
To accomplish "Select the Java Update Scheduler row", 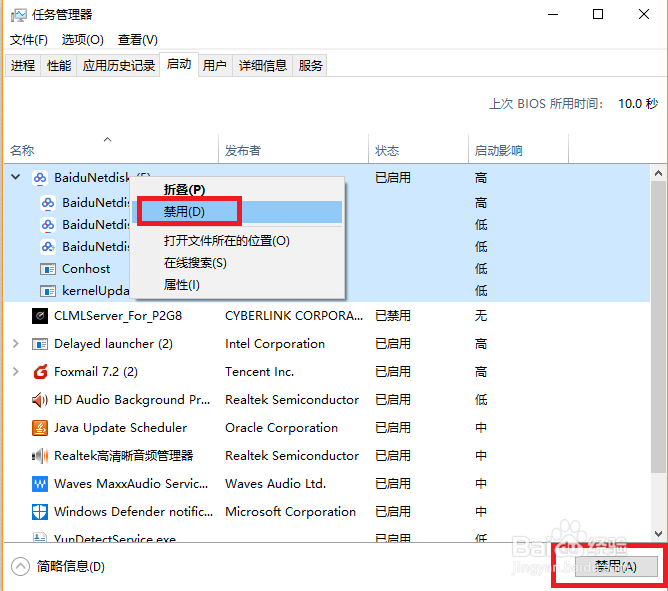I will coord(327,428).
